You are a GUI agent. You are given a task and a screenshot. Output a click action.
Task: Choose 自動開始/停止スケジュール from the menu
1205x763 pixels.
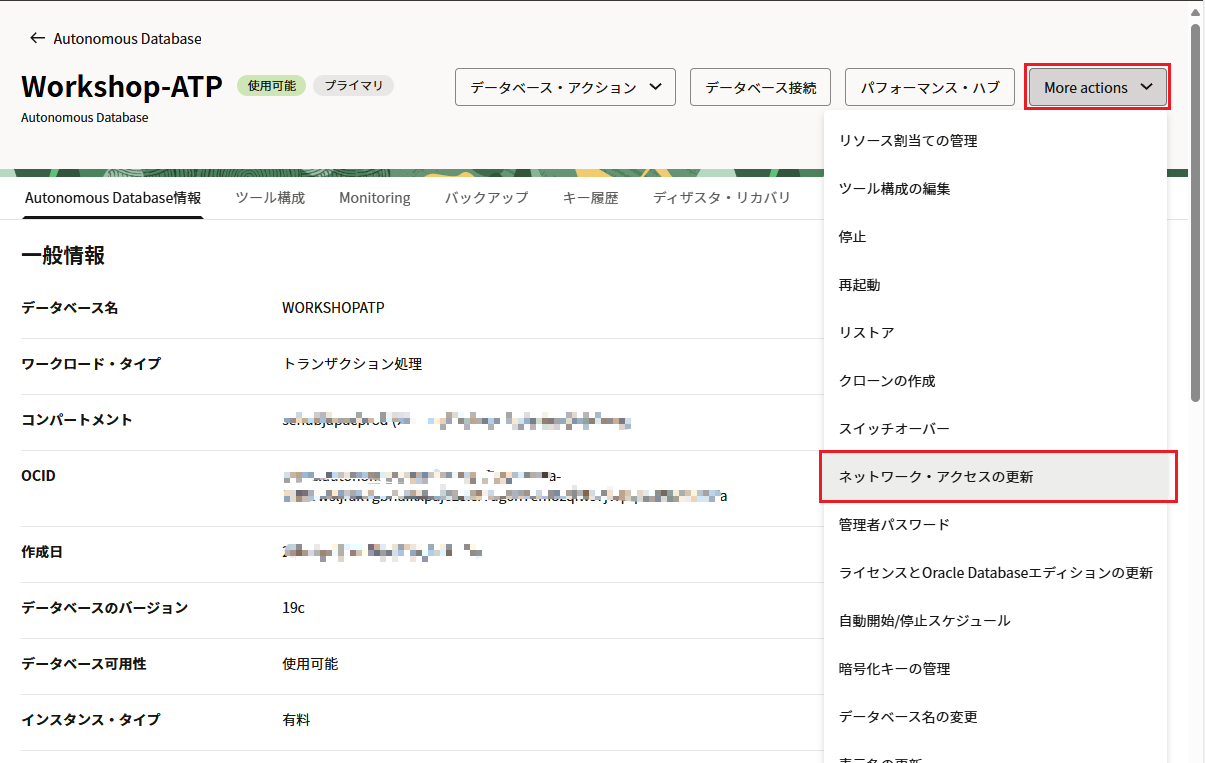(924, 621)
